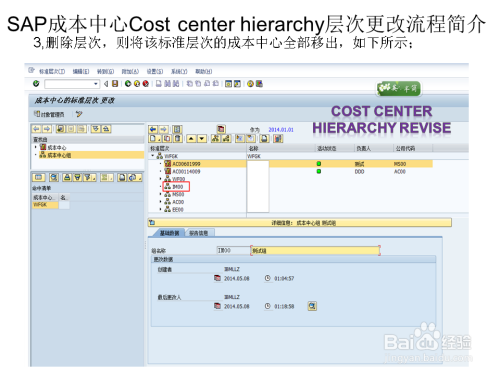Open the 编辑(E) menu

pos(81,71)
